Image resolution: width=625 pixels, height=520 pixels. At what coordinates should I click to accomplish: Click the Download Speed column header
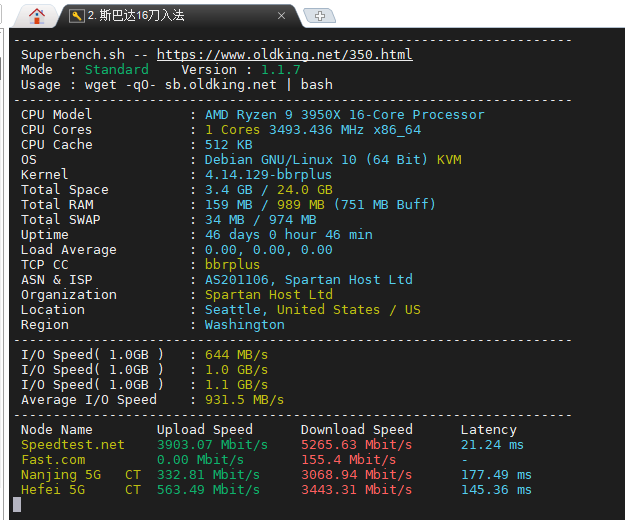(356, 430)
